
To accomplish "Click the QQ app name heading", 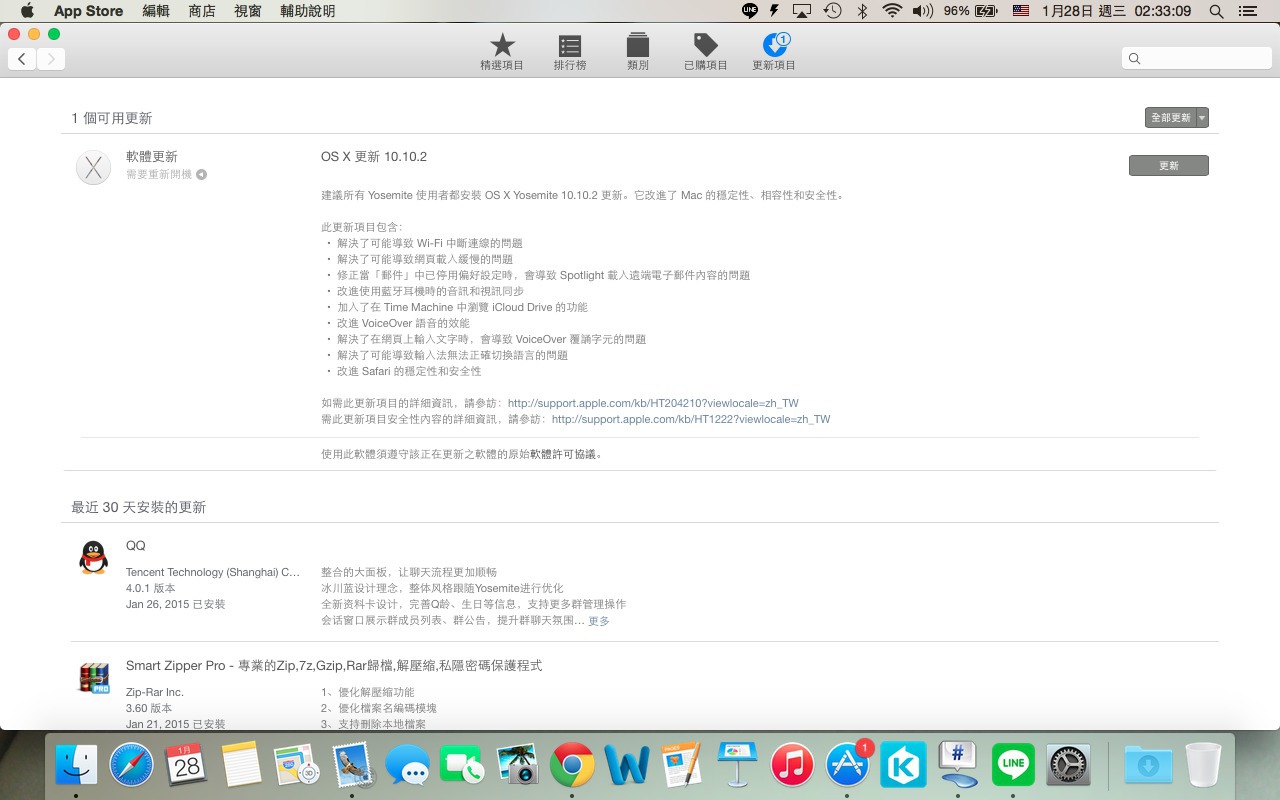I will tap(135, 546).
